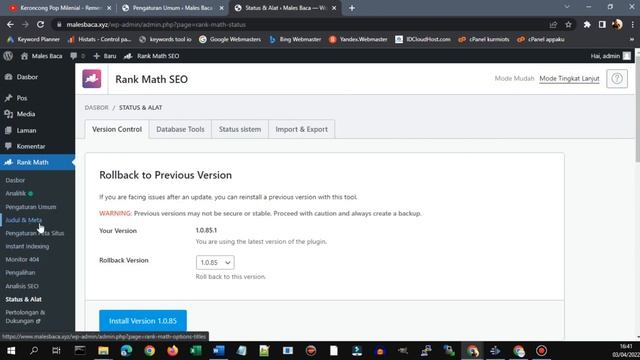The width and height of the screenshot is (640, 360).
Task: Switch to Pengaturan Umum browser tab
Action: click(x=173, y=8)
